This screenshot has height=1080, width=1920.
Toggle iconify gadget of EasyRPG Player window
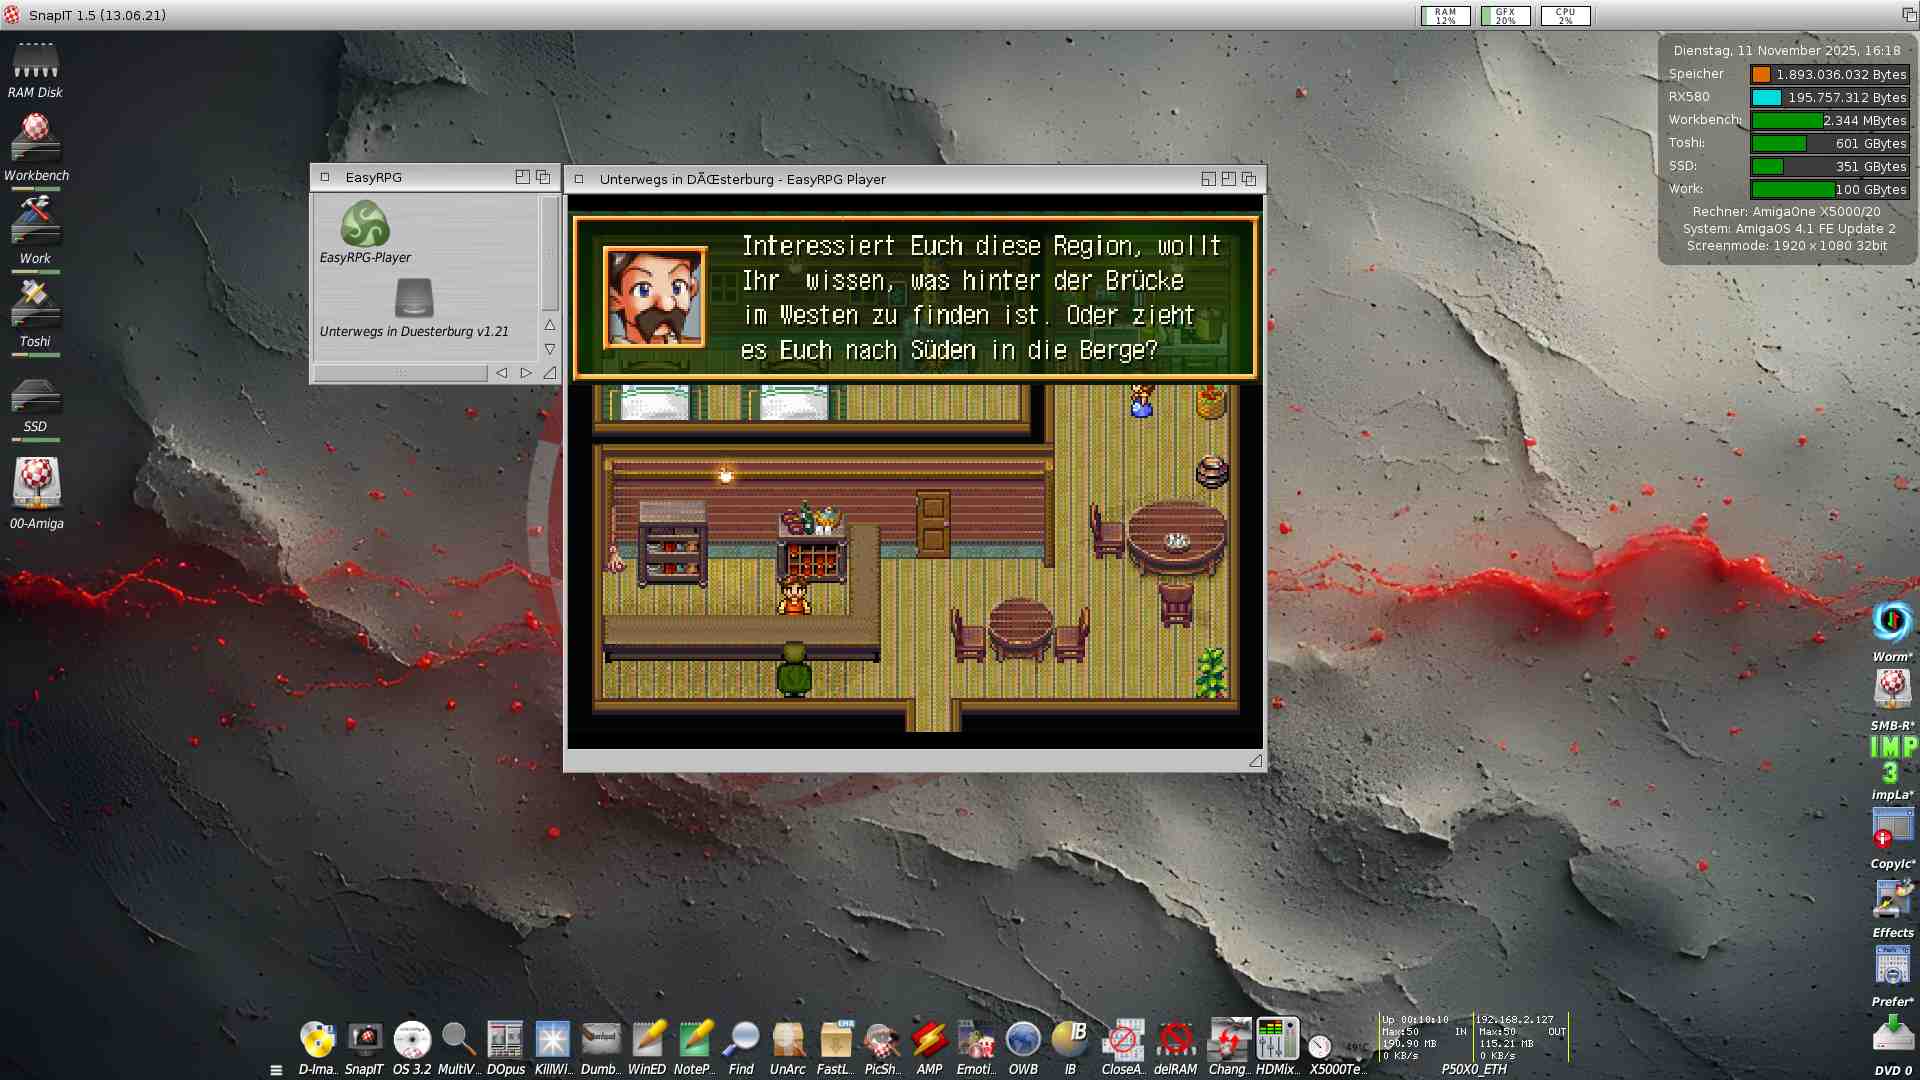point(1208,179)
